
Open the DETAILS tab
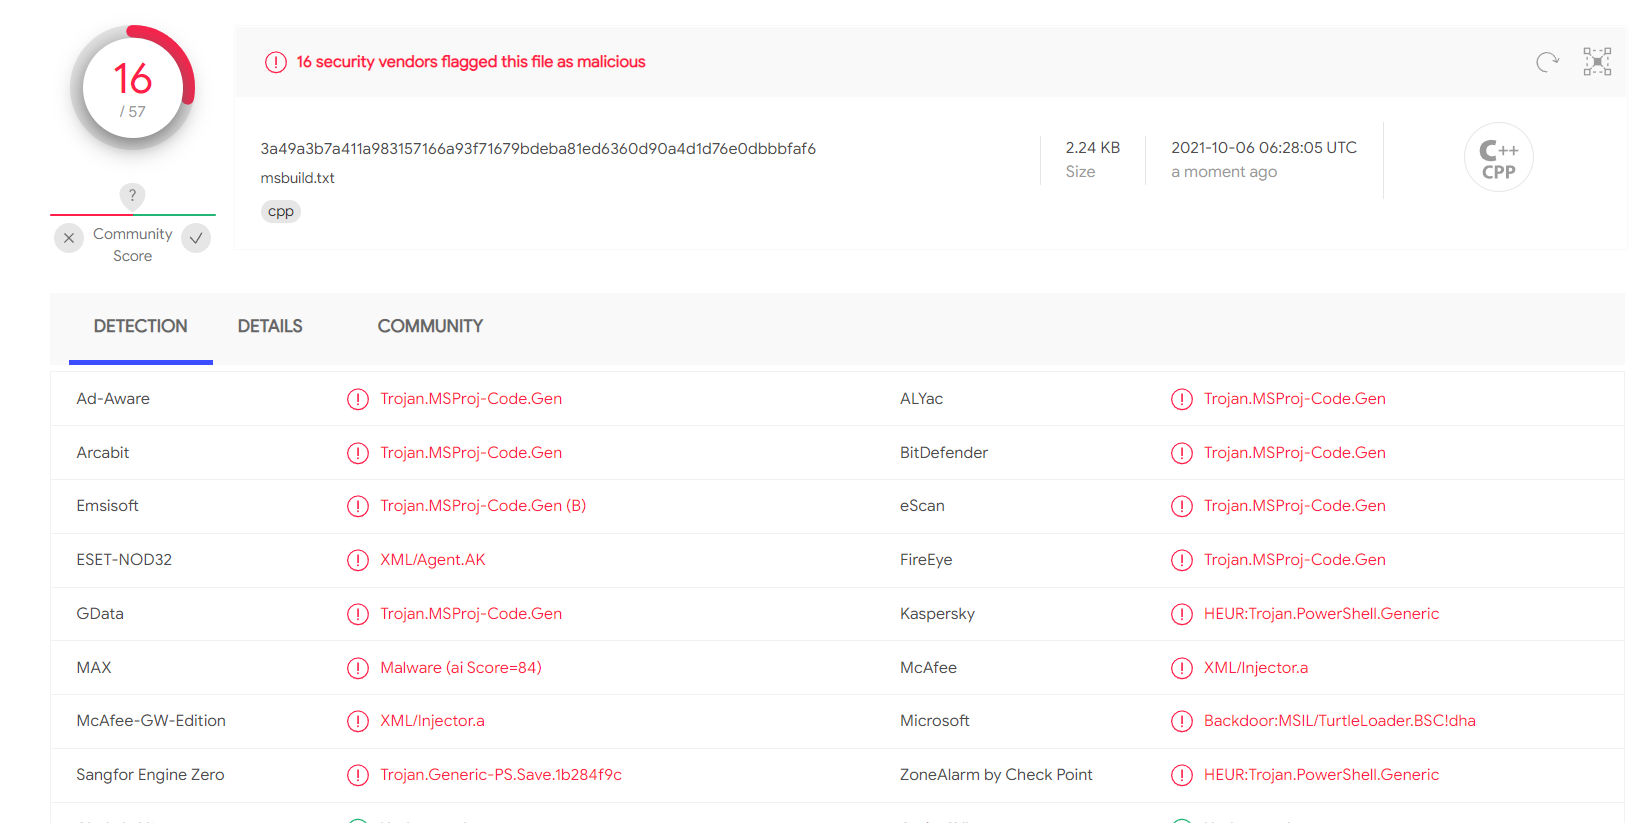point(270,327)
